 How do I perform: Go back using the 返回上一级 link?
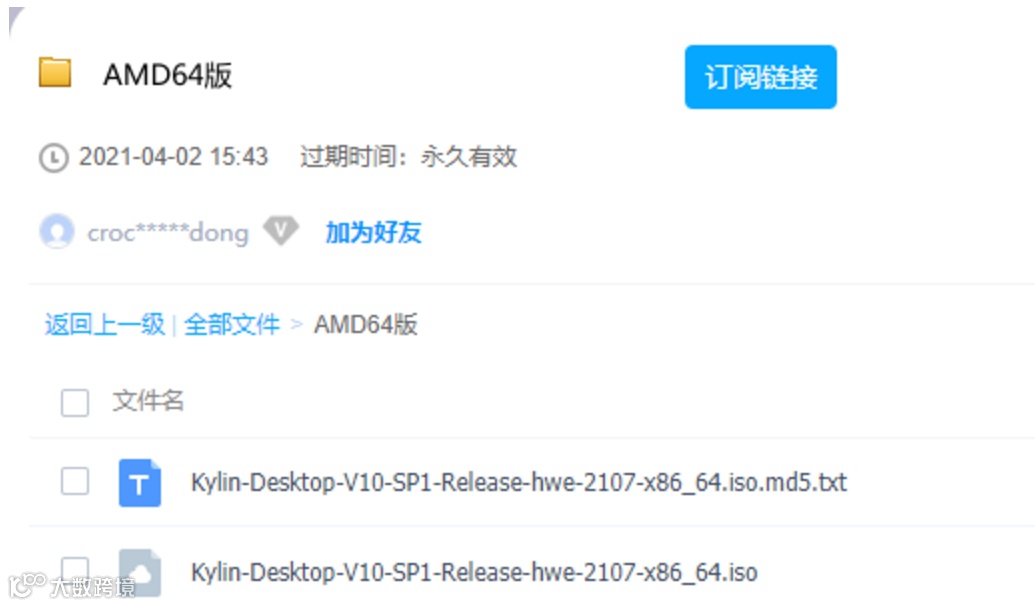(104, 324)
